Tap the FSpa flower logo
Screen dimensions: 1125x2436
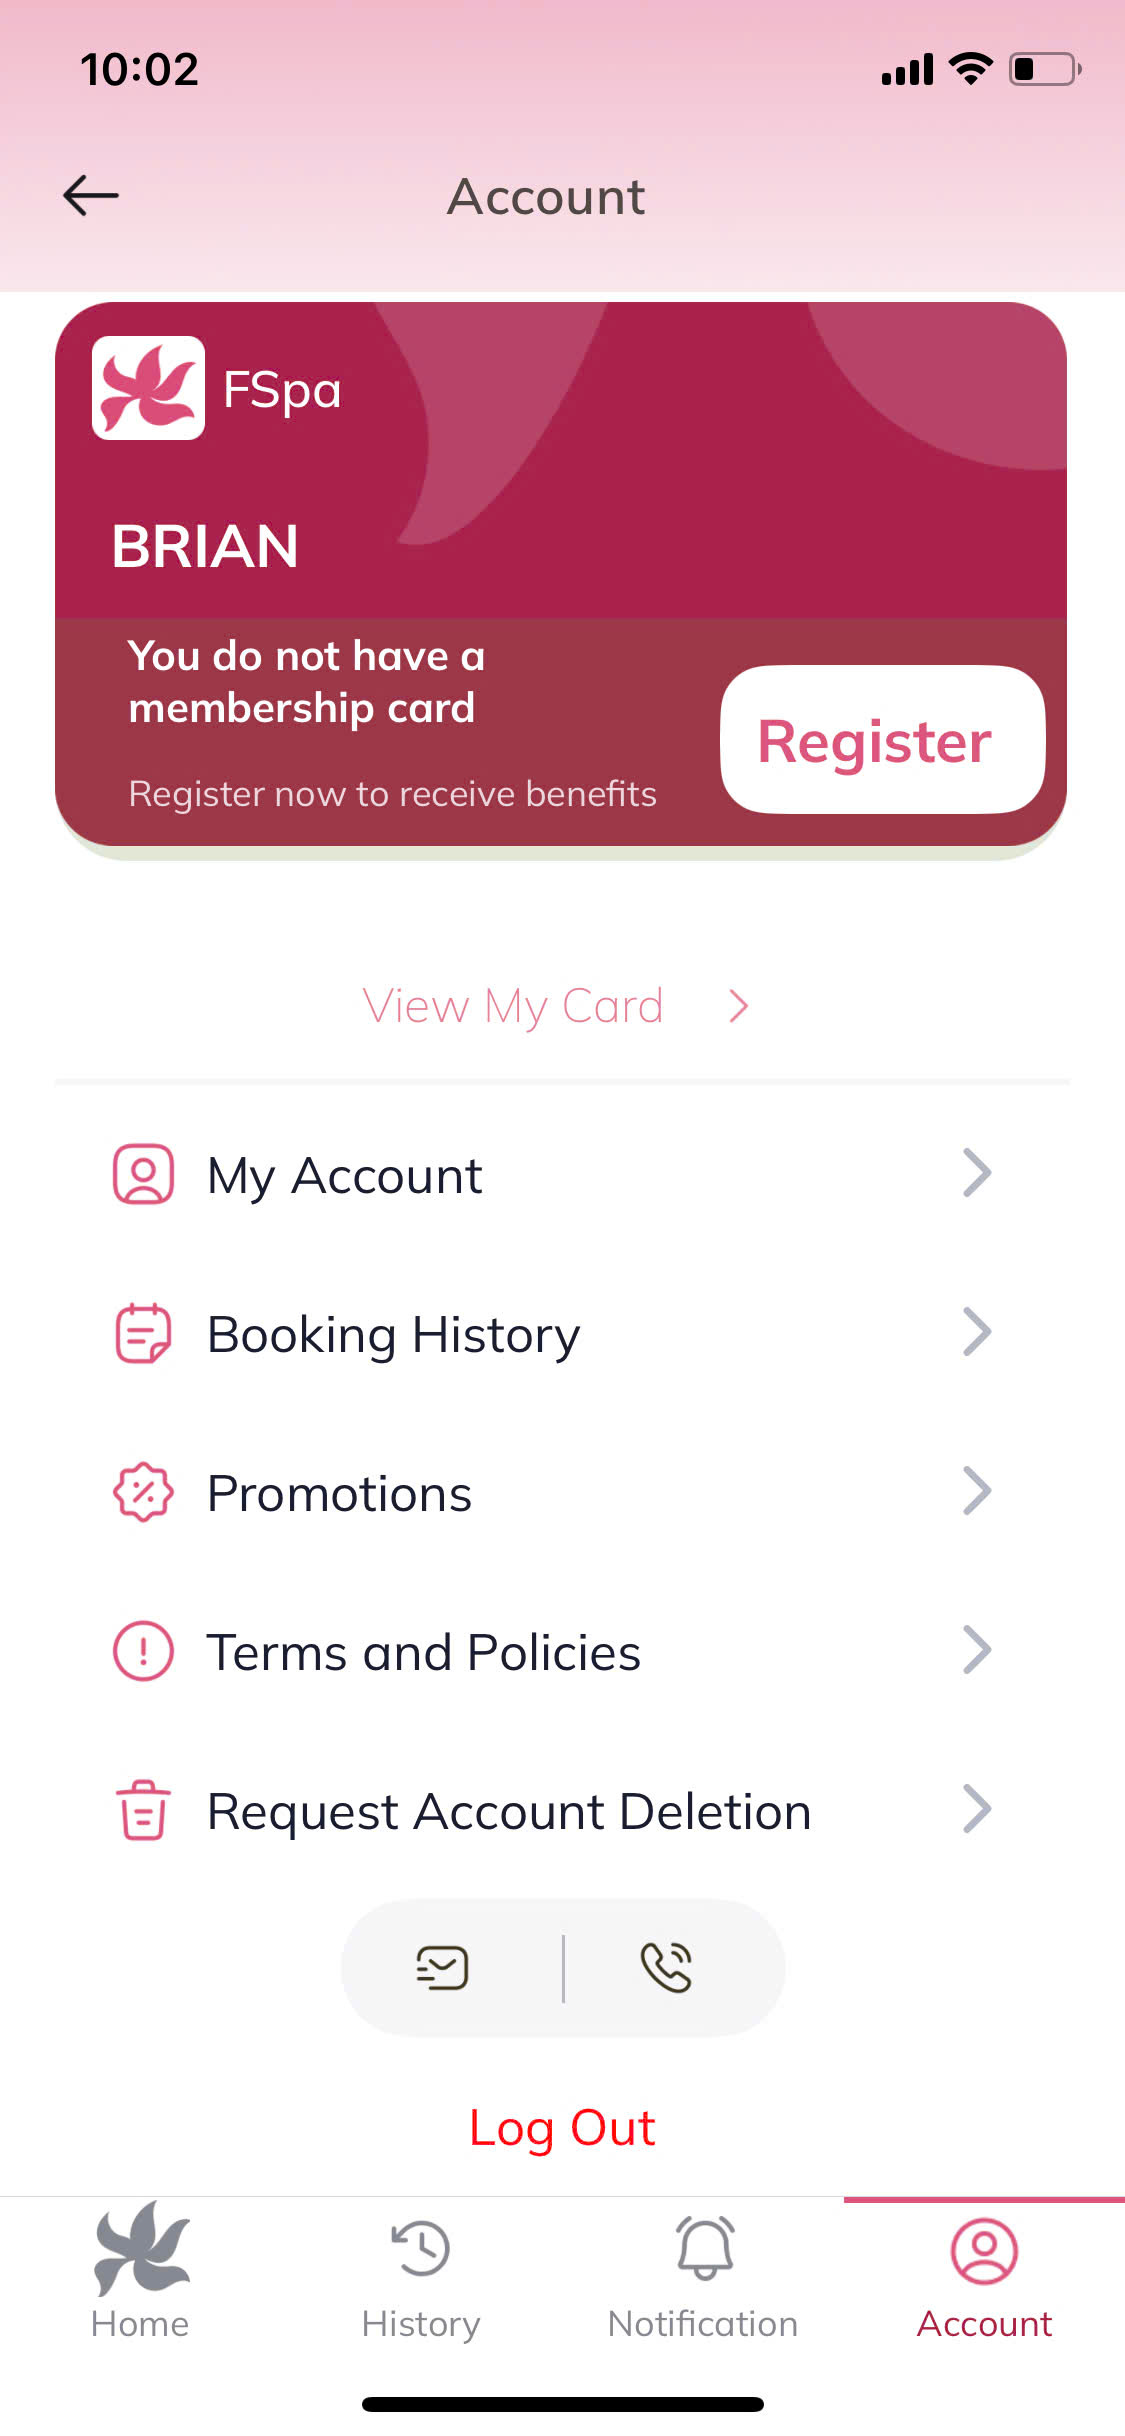148,388
